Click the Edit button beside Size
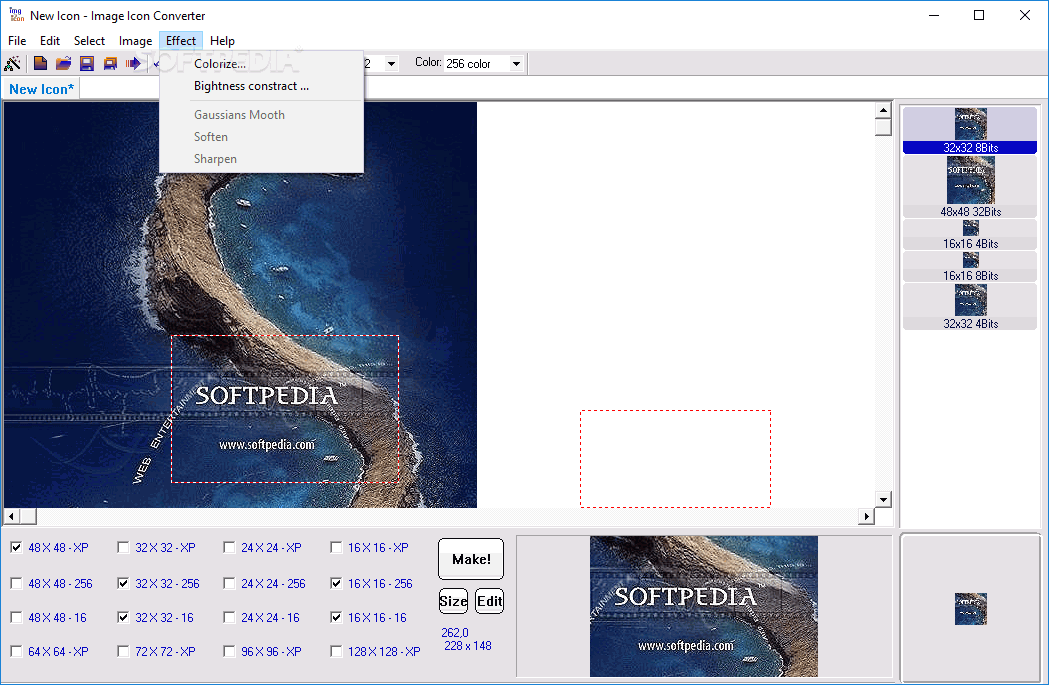 [x=489, y=601]
